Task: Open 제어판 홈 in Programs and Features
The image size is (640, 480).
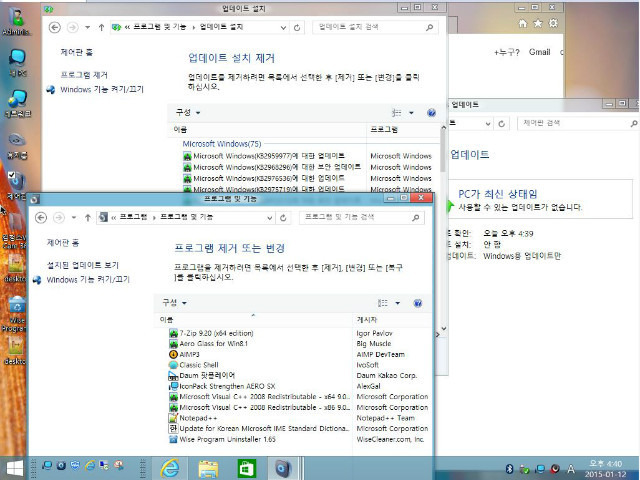Action: point(63,243)
